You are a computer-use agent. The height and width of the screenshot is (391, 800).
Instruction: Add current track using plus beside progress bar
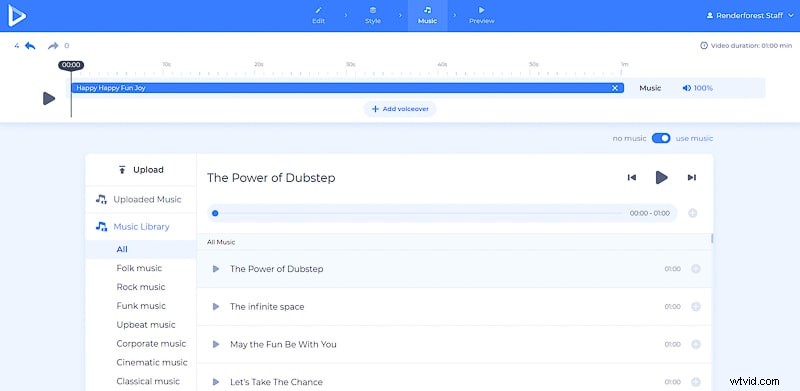tap(692, 213)
